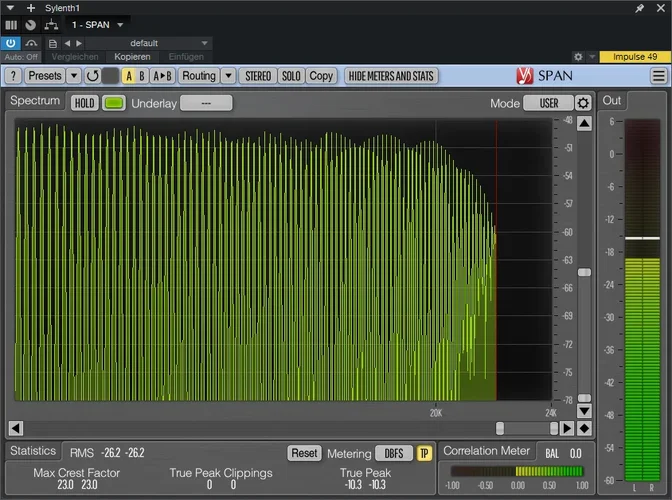The image size is (672, 500).
Task: Select the B preset slot
Action: [x=142, y=76]
